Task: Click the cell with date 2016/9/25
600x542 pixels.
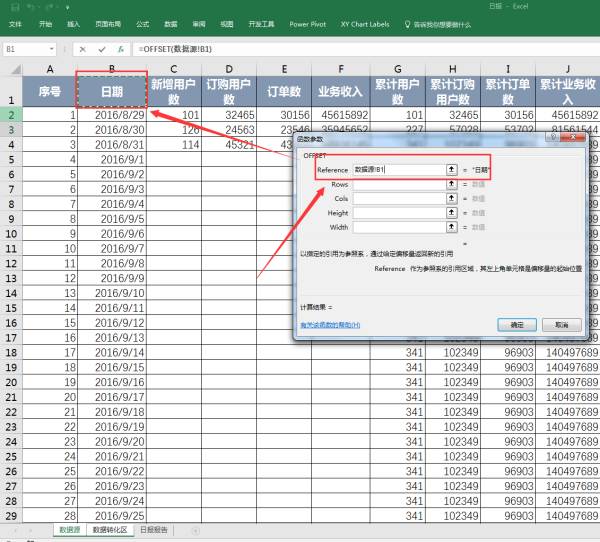Action: [112, 516]
